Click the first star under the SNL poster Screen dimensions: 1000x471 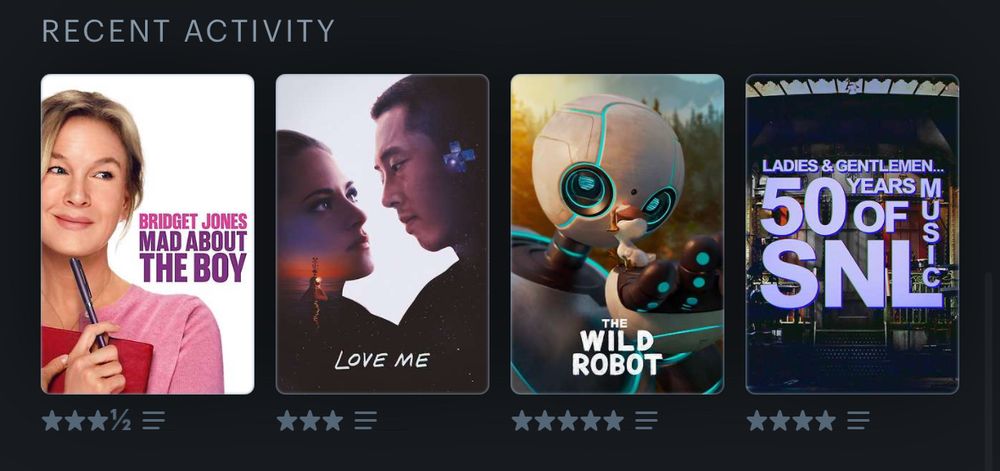757,421
